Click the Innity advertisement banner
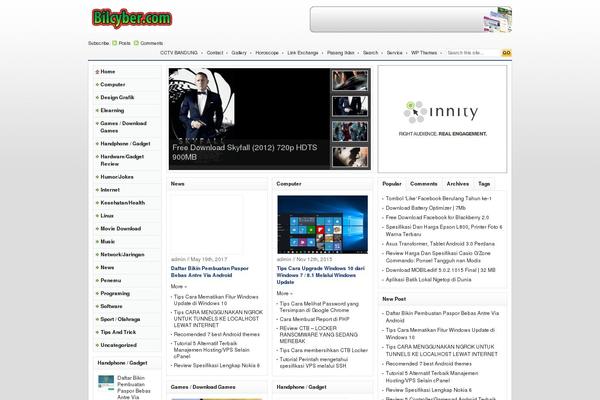 click(x=442, y=119)
